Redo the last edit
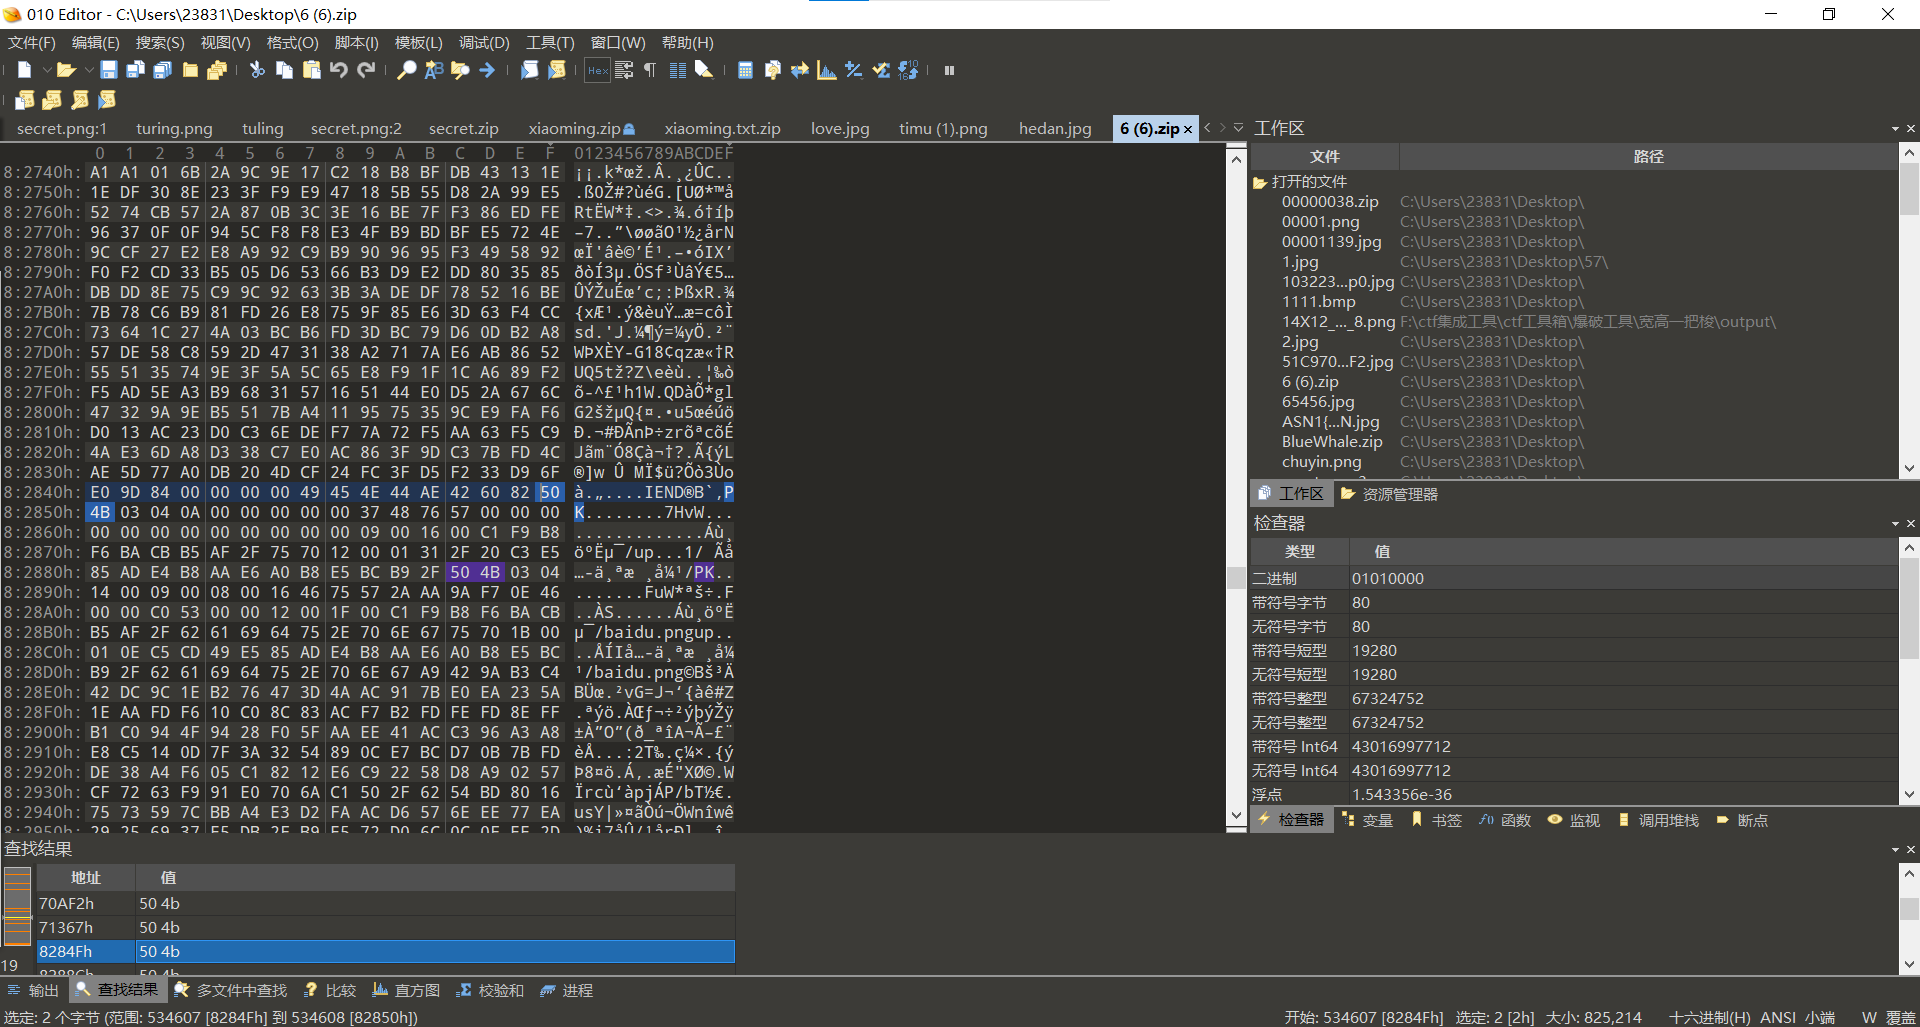The image size is (1920, 1027). coord(366,70)
